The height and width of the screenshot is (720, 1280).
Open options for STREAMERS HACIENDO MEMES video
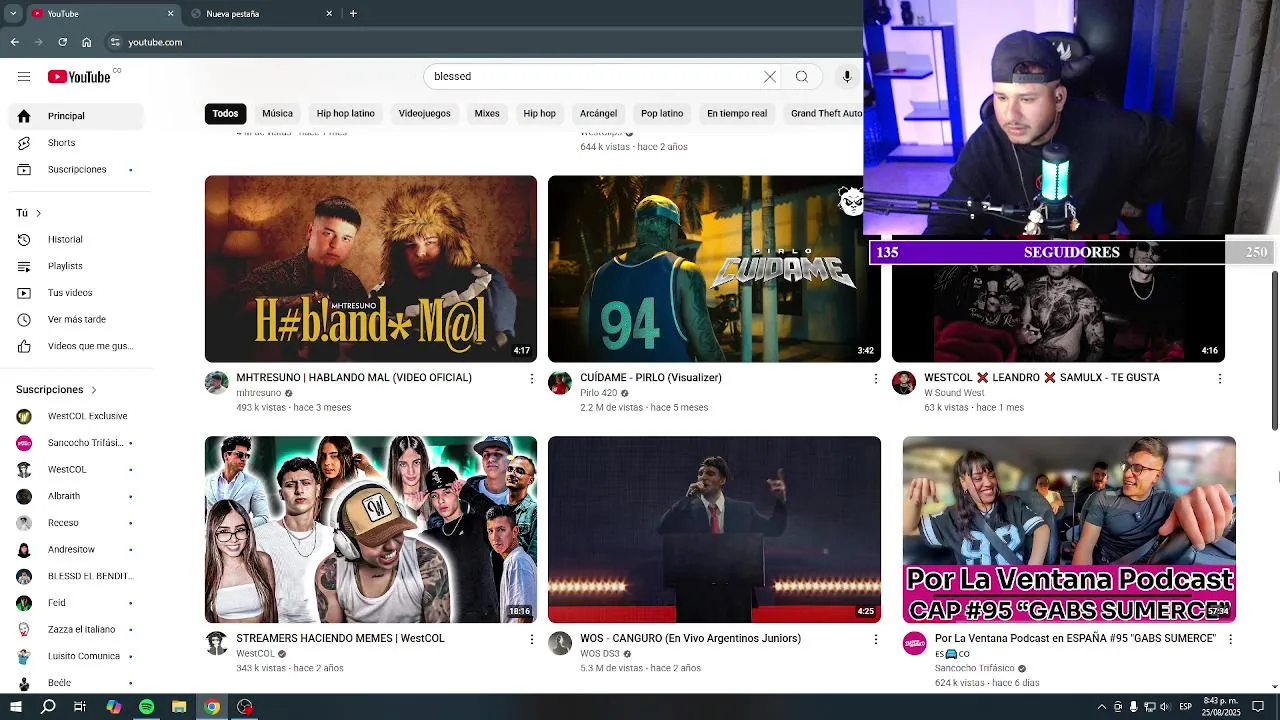532,639
